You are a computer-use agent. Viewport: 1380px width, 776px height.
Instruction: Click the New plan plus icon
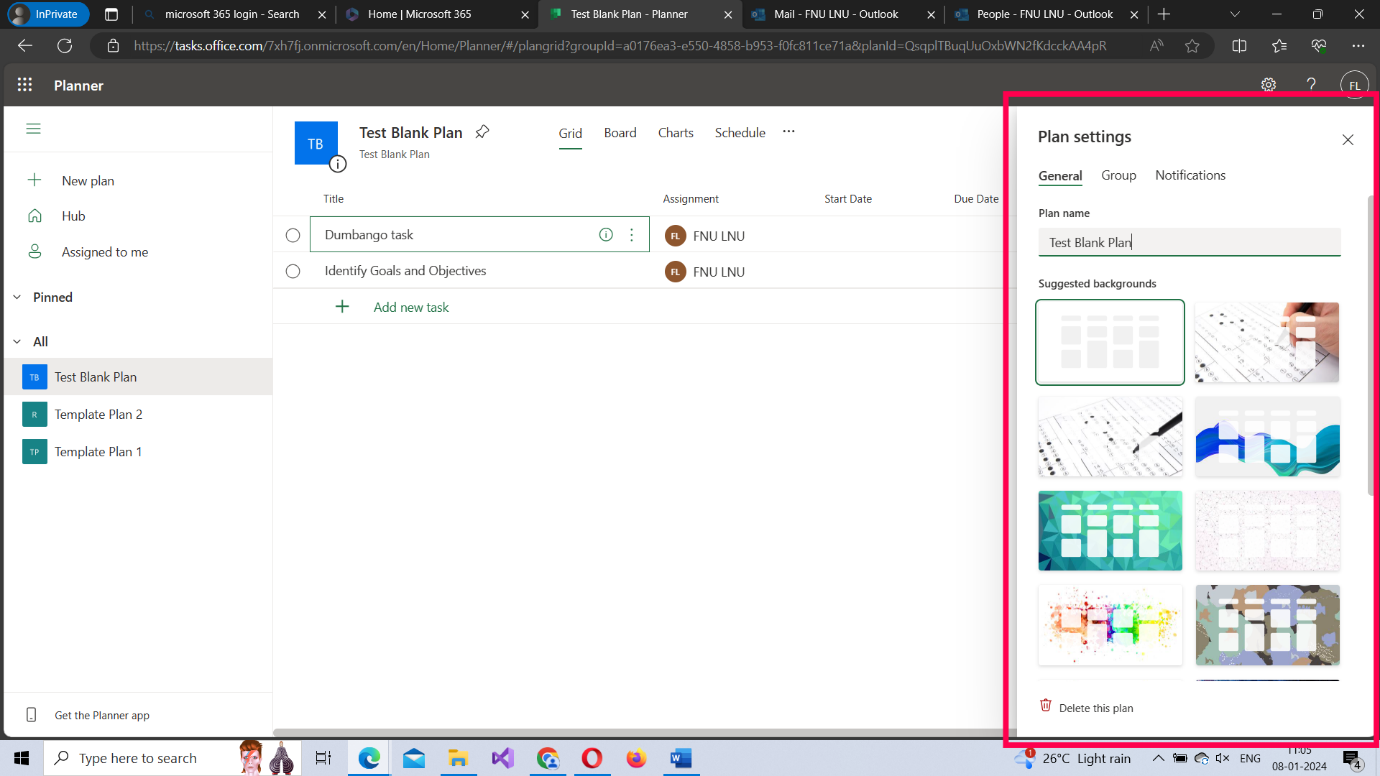(35, 180)
